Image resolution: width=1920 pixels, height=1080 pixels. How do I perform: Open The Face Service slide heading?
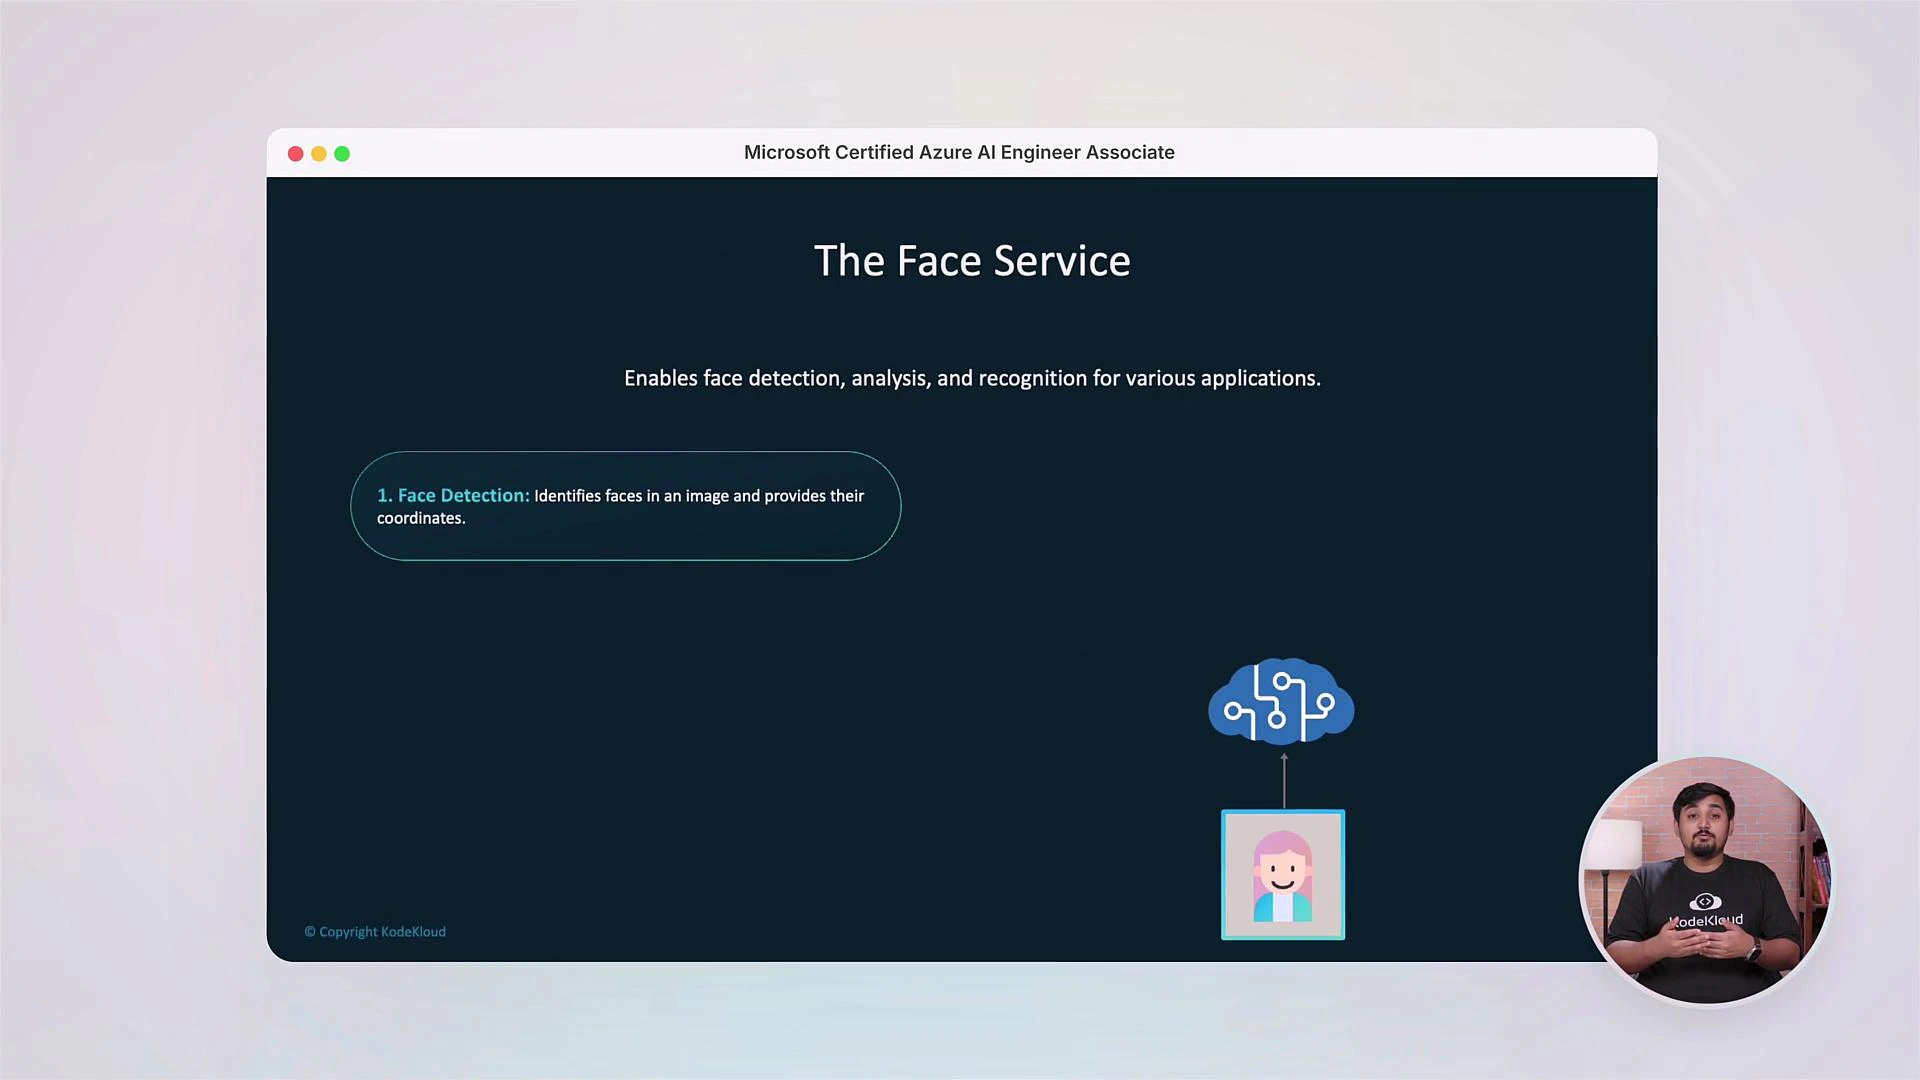tap(971, 260)
